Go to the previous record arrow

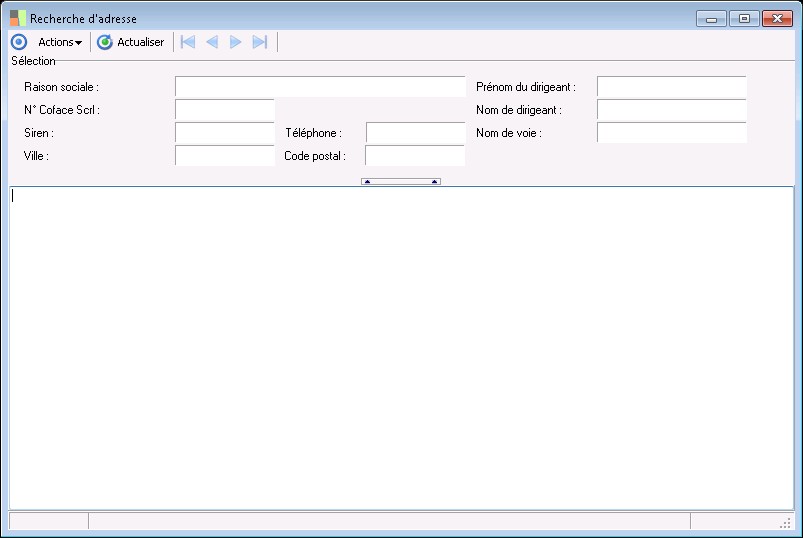pyautogui.click(x=212, y=42)
